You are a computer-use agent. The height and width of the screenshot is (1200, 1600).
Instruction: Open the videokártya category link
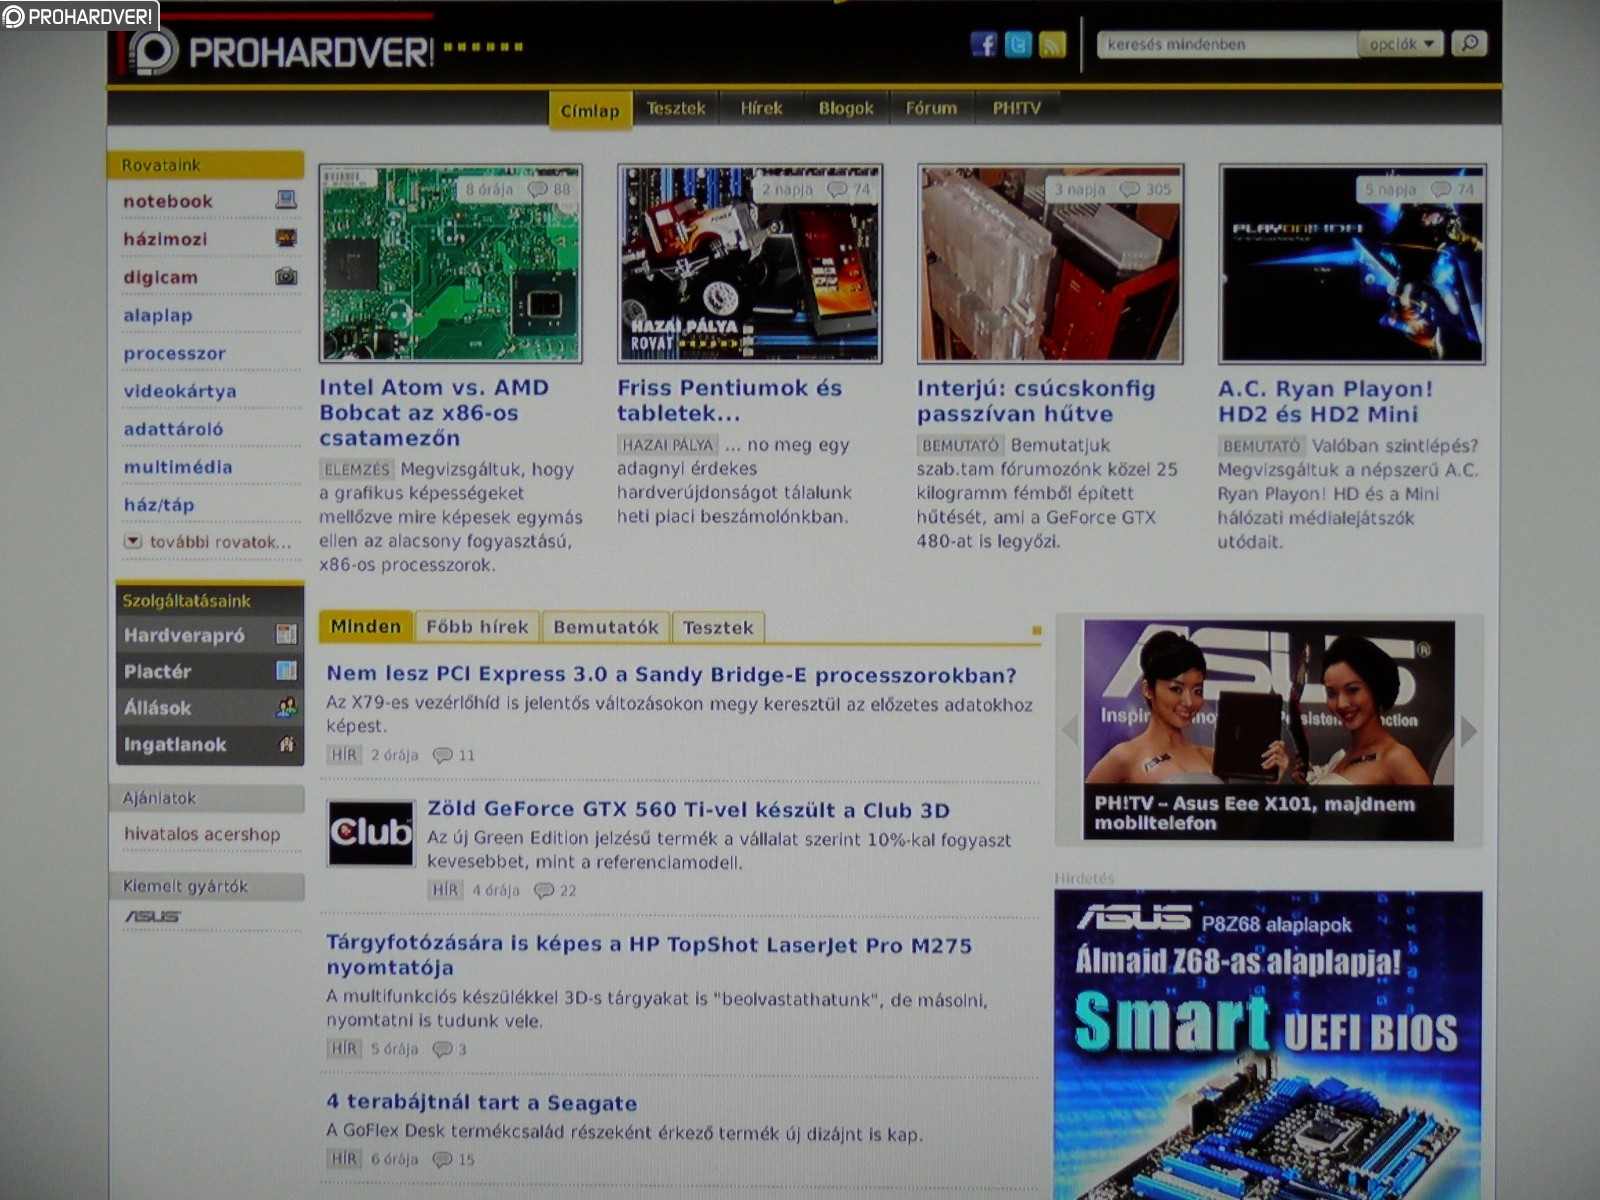[x=180, y=391]
